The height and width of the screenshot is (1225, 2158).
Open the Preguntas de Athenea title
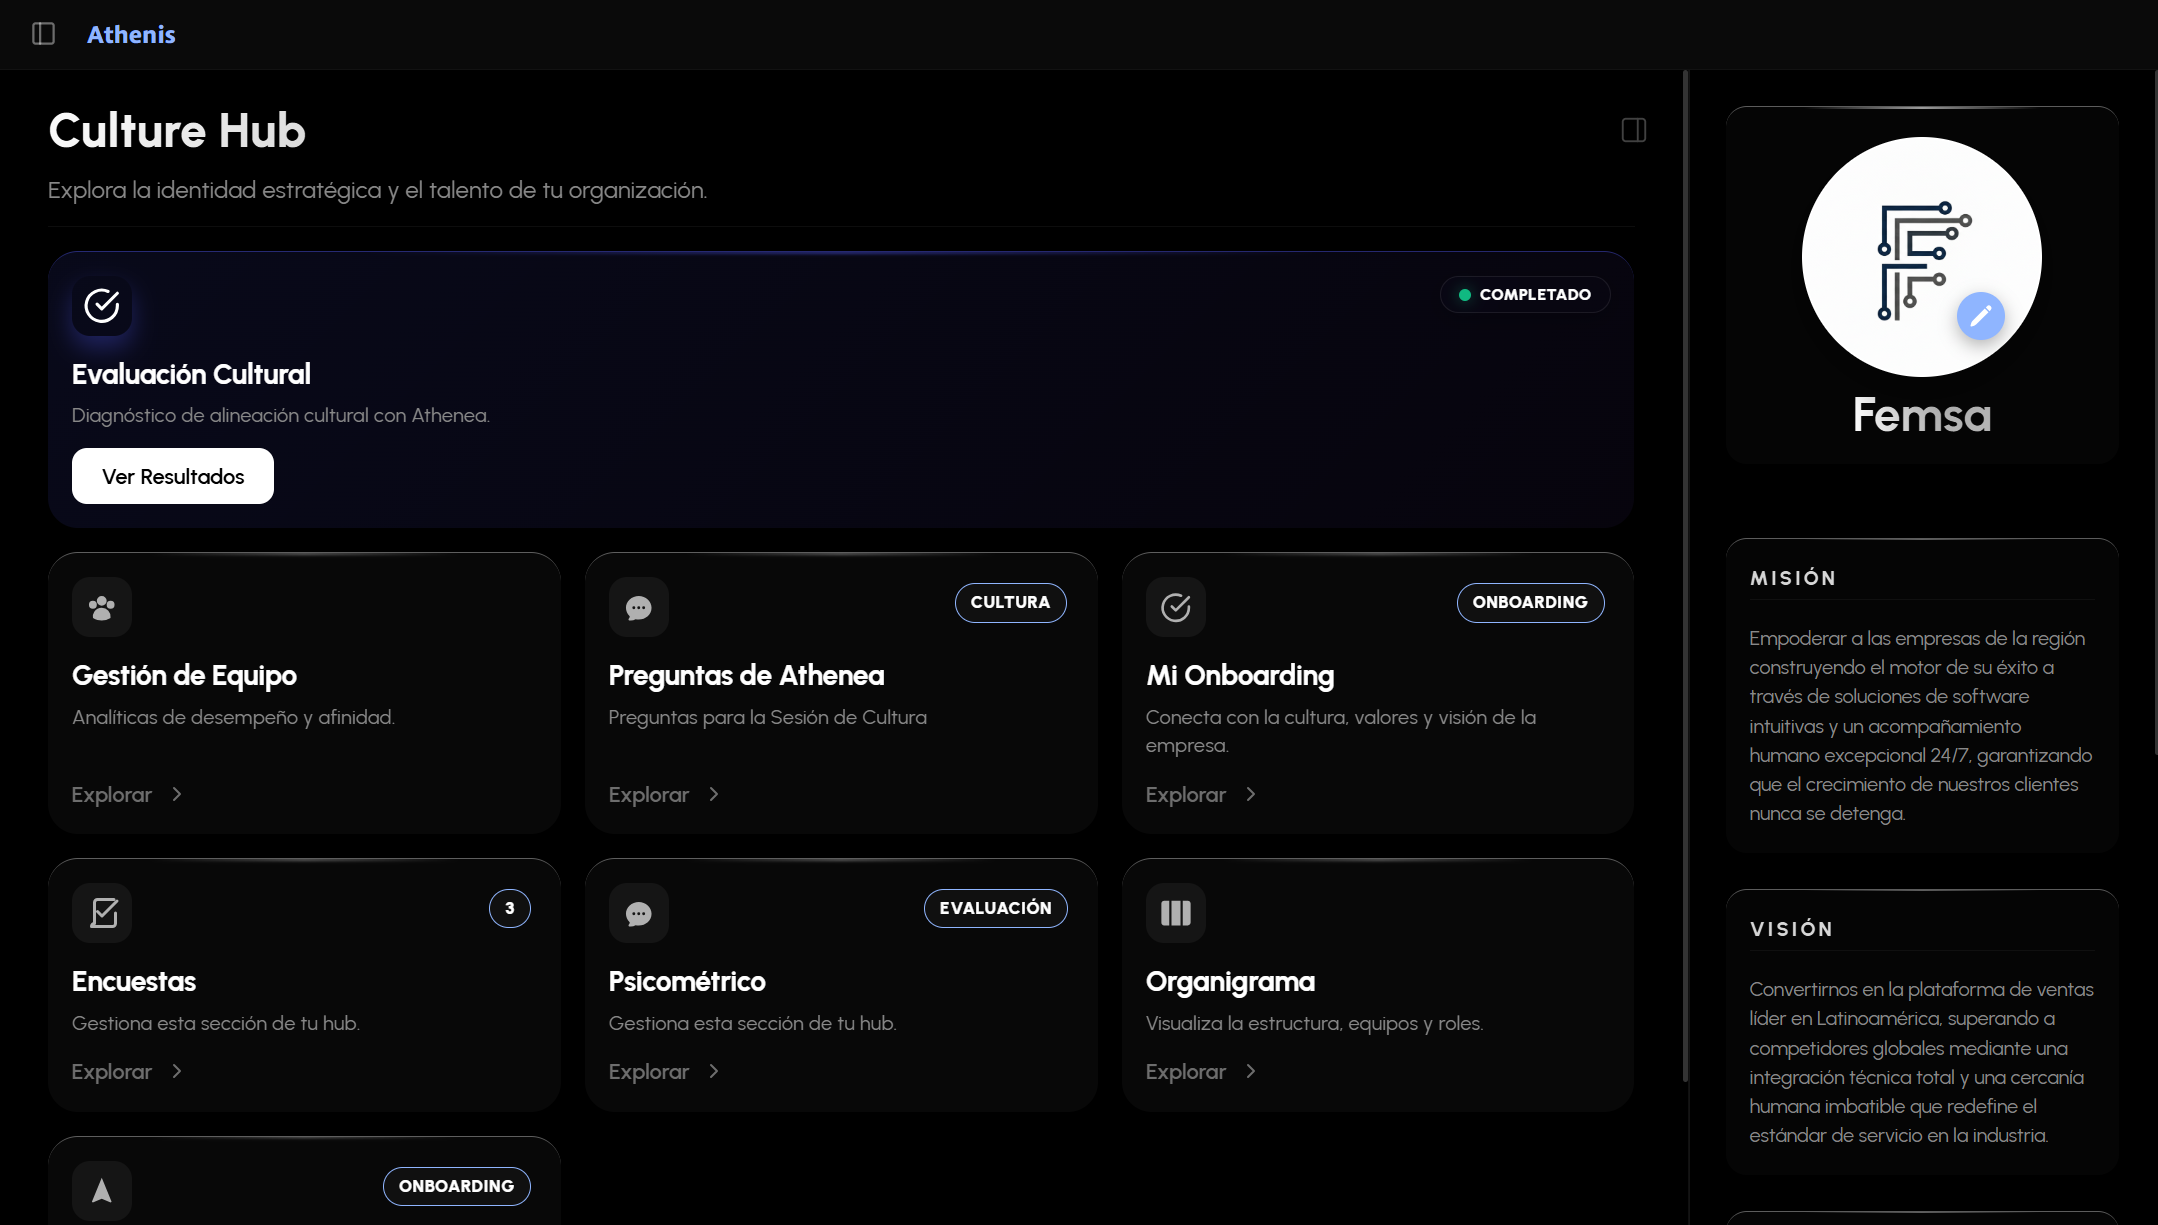click(x=746, y=676)
